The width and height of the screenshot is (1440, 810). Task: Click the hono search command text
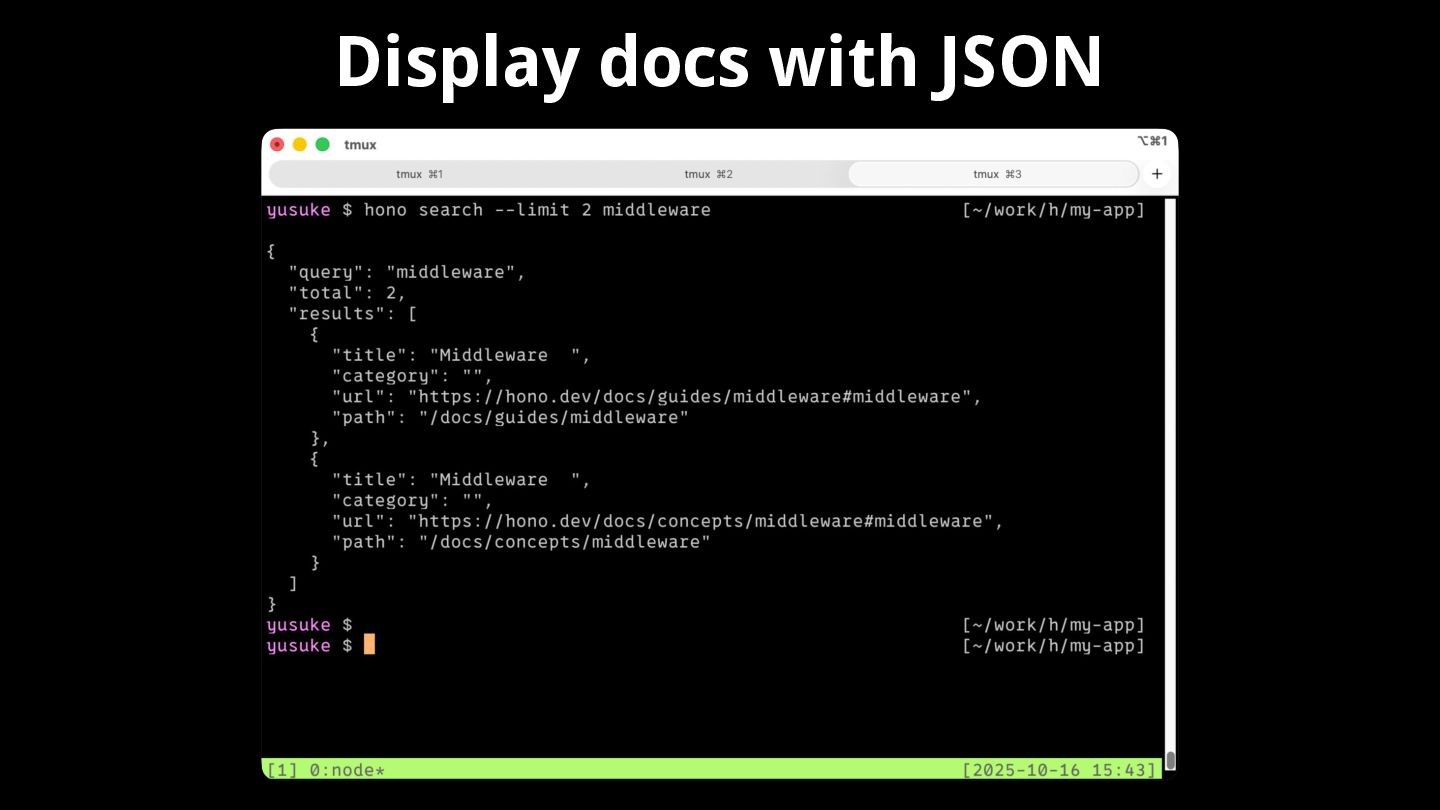pos(537,210)
